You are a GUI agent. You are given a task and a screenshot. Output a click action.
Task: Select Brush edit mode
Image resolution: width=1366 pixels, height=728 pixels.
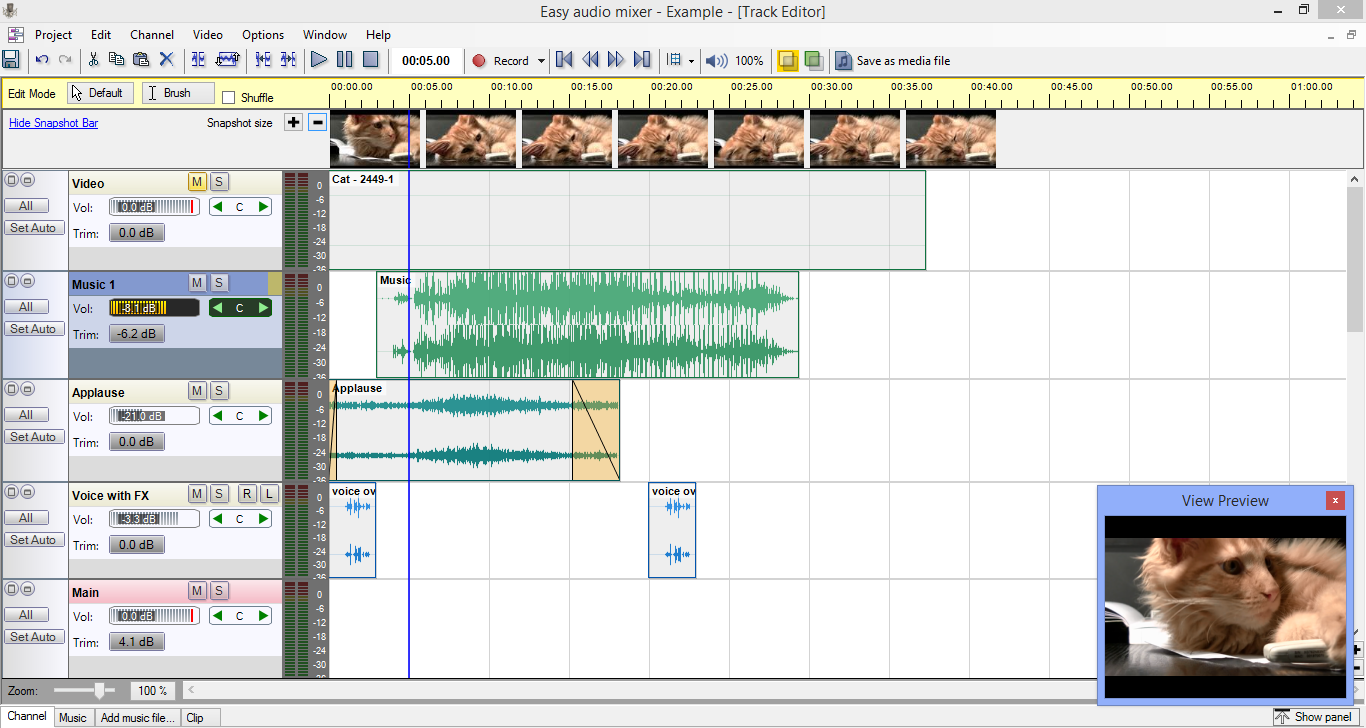(x=178, y=93)
